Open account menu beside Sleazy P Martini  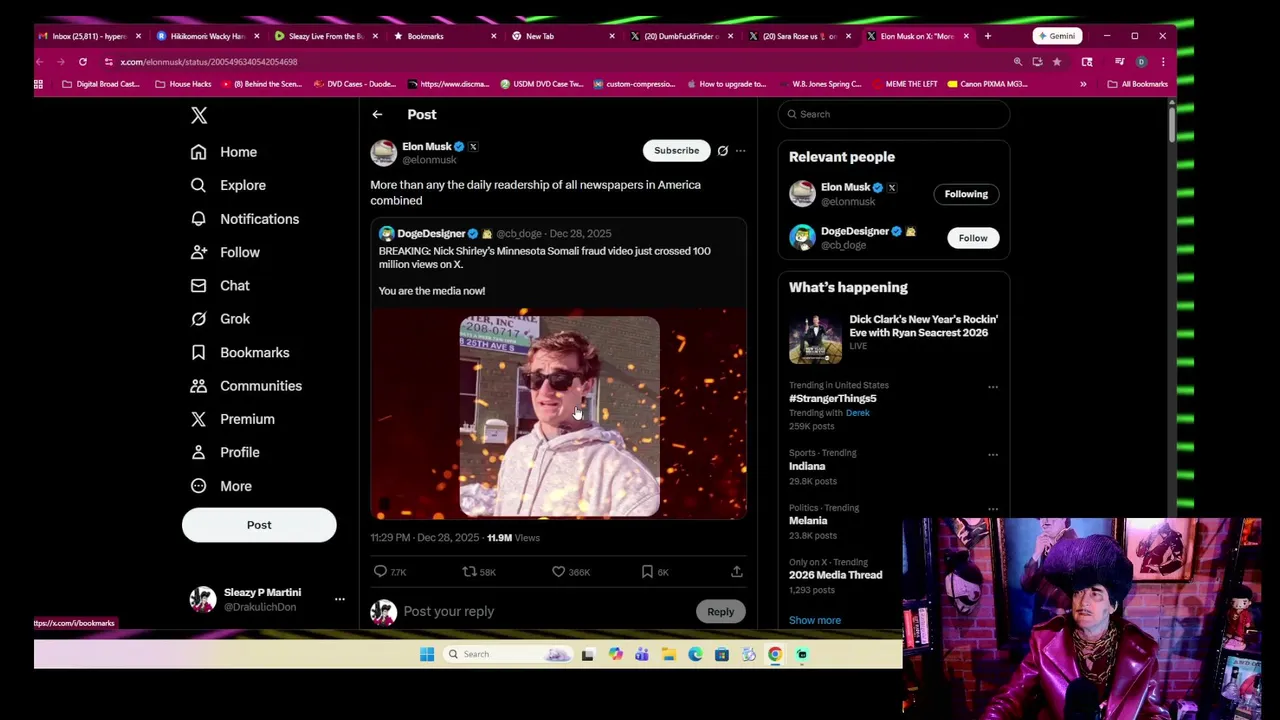pyautogui.click(x=340, y=599)
